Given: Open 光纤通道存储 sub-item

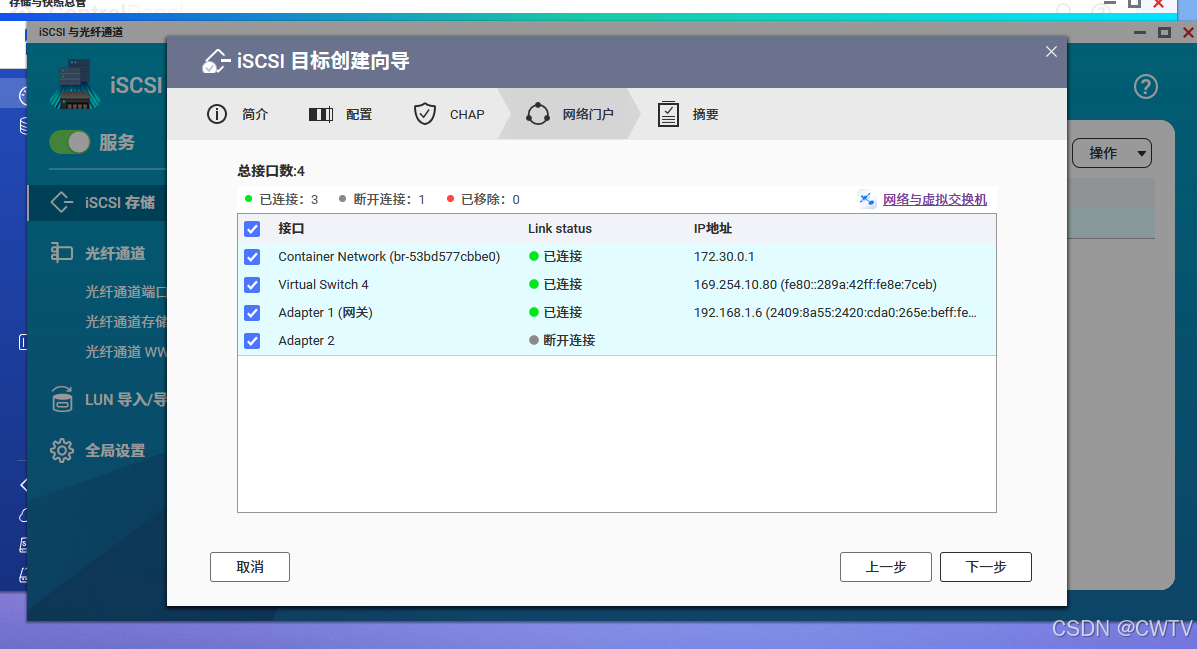Looking at the screenshot, I should pyautogui.click(x=125, y=321).
